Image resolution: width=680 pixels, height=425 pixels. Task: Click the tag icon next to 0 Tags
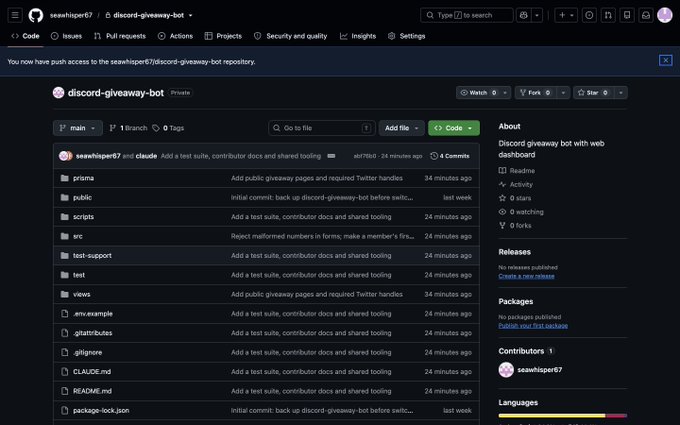tap(156, 128)
